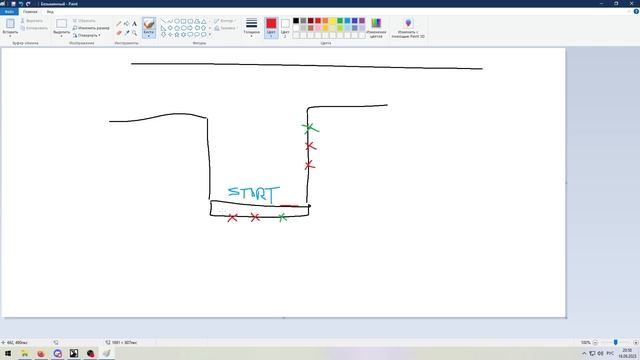This screenshot has height=360, width=640.
Task: Open the Windows Start menu
Action: tap(8, 353)
